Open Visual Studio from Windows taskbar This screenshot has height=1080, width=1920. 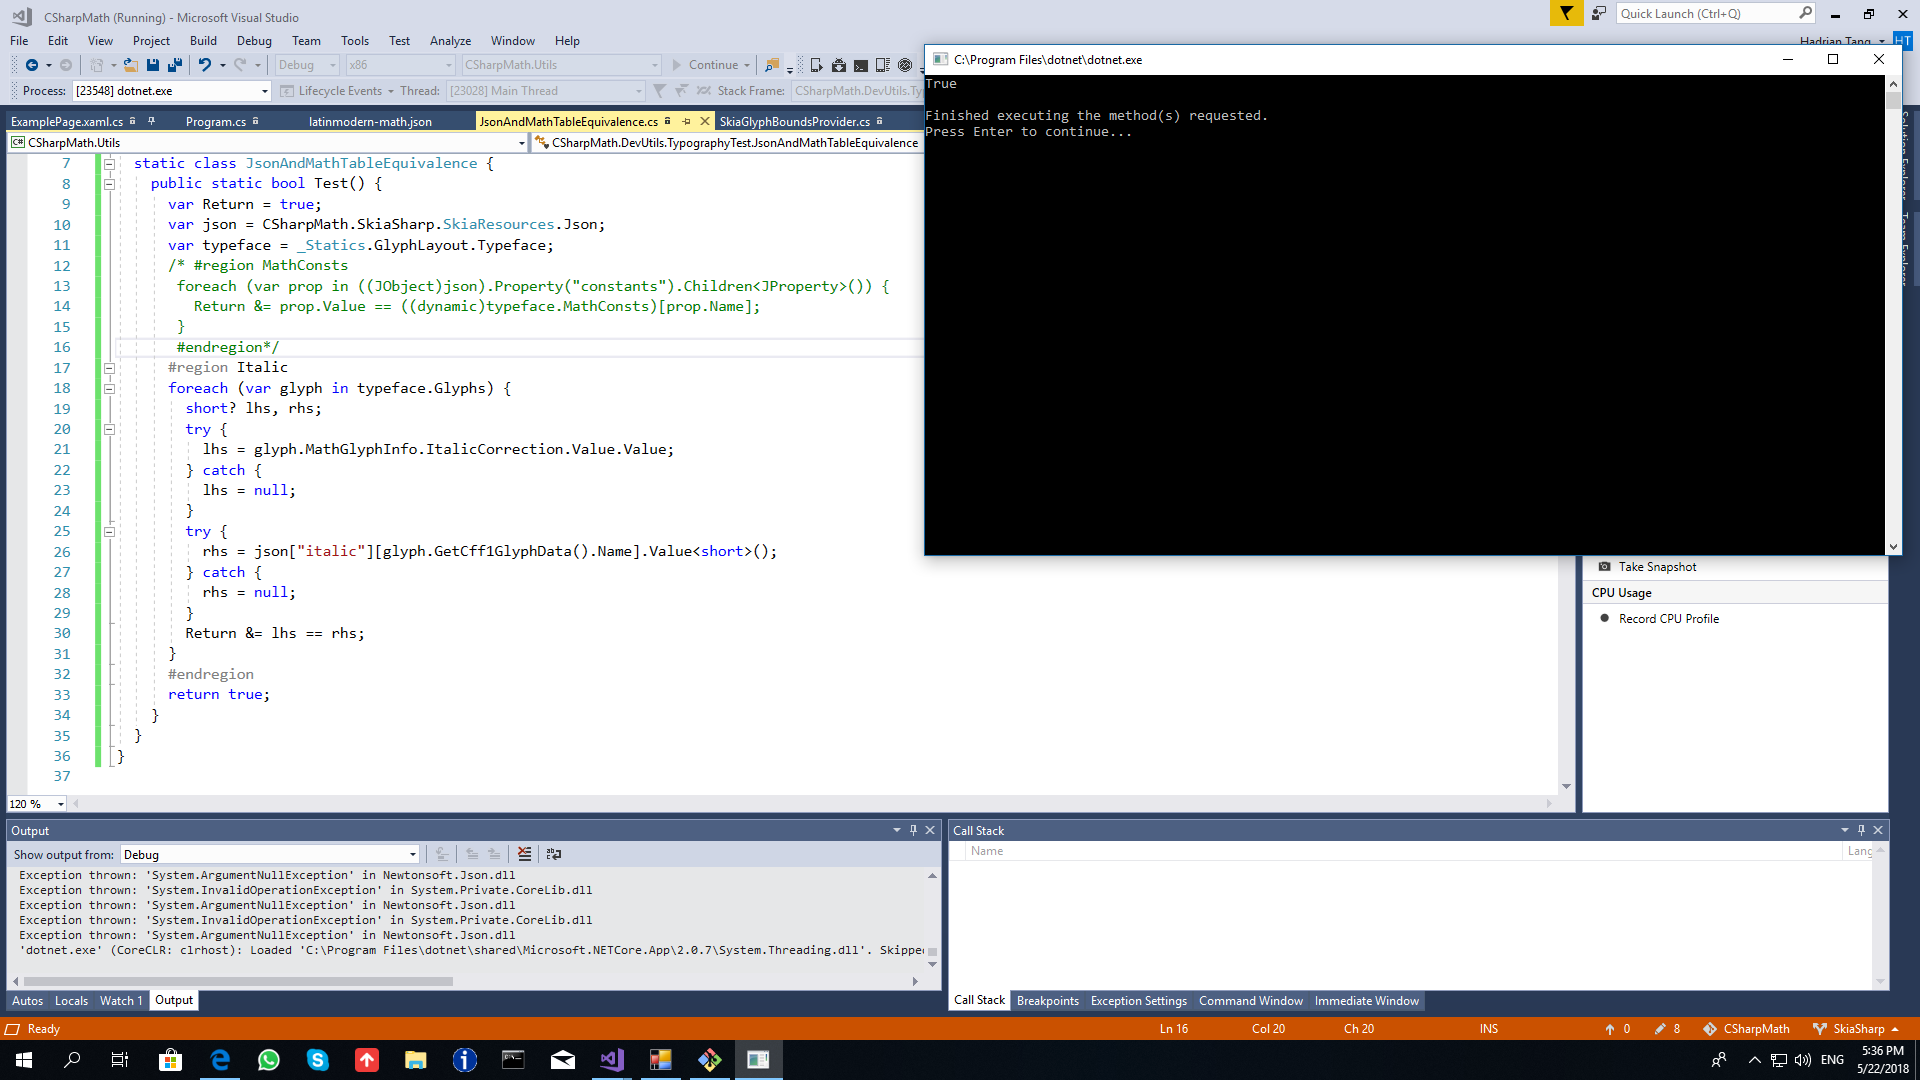tap(612, 1060)
